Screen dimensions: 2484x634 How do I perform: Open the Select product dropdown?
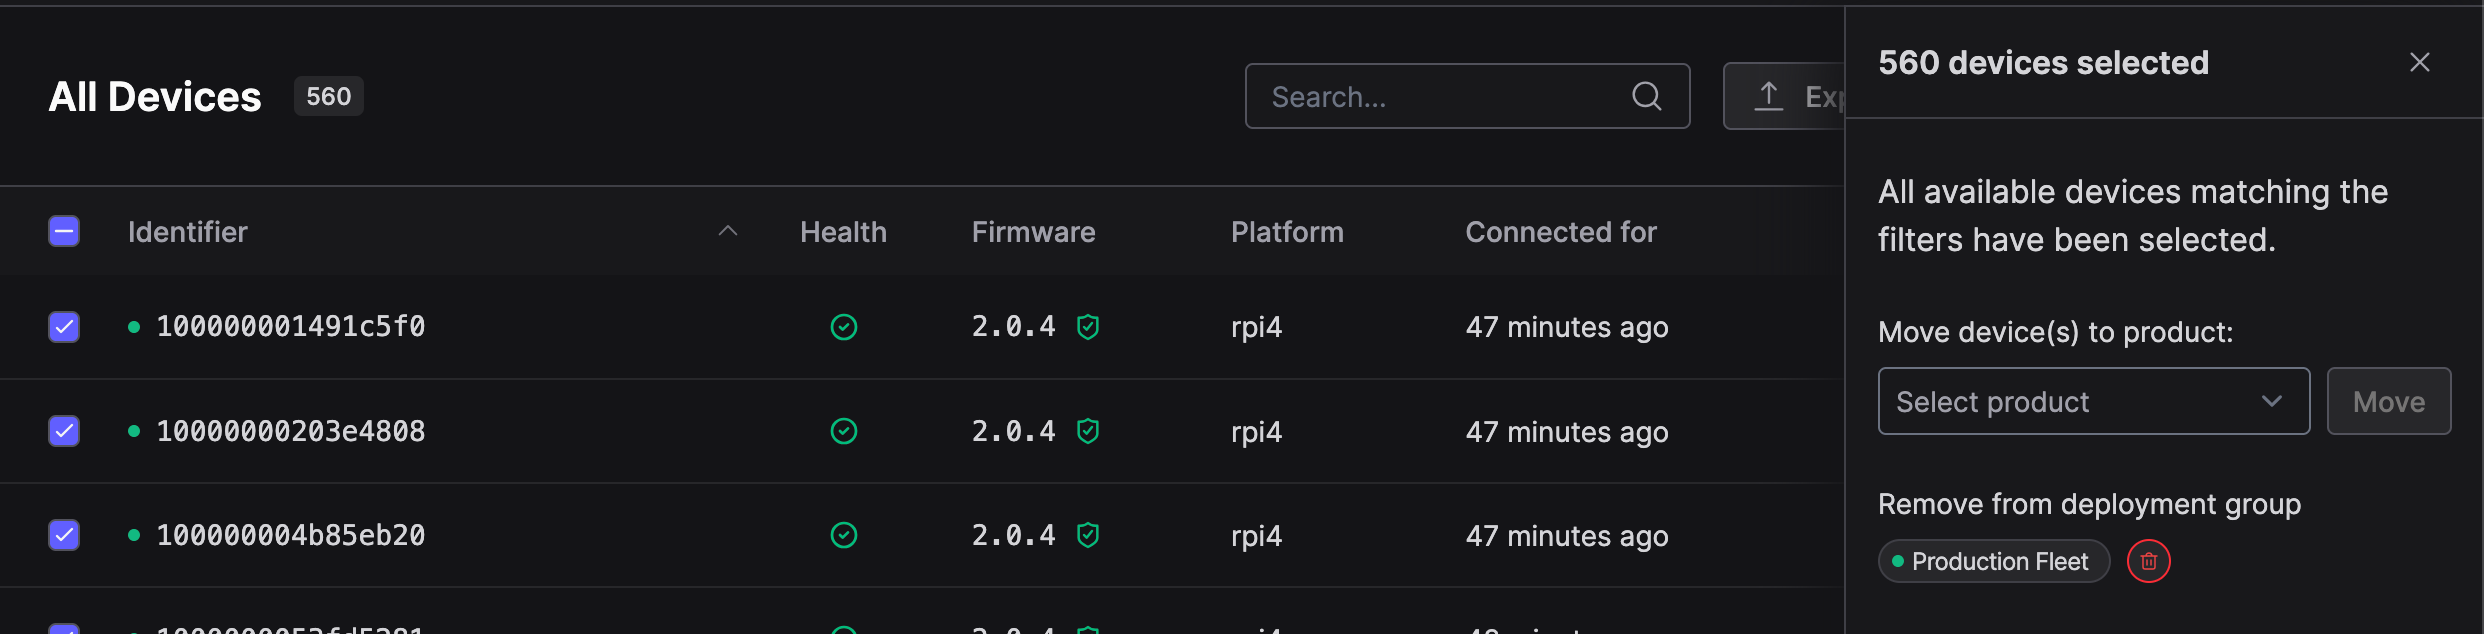click(2094, 401)
